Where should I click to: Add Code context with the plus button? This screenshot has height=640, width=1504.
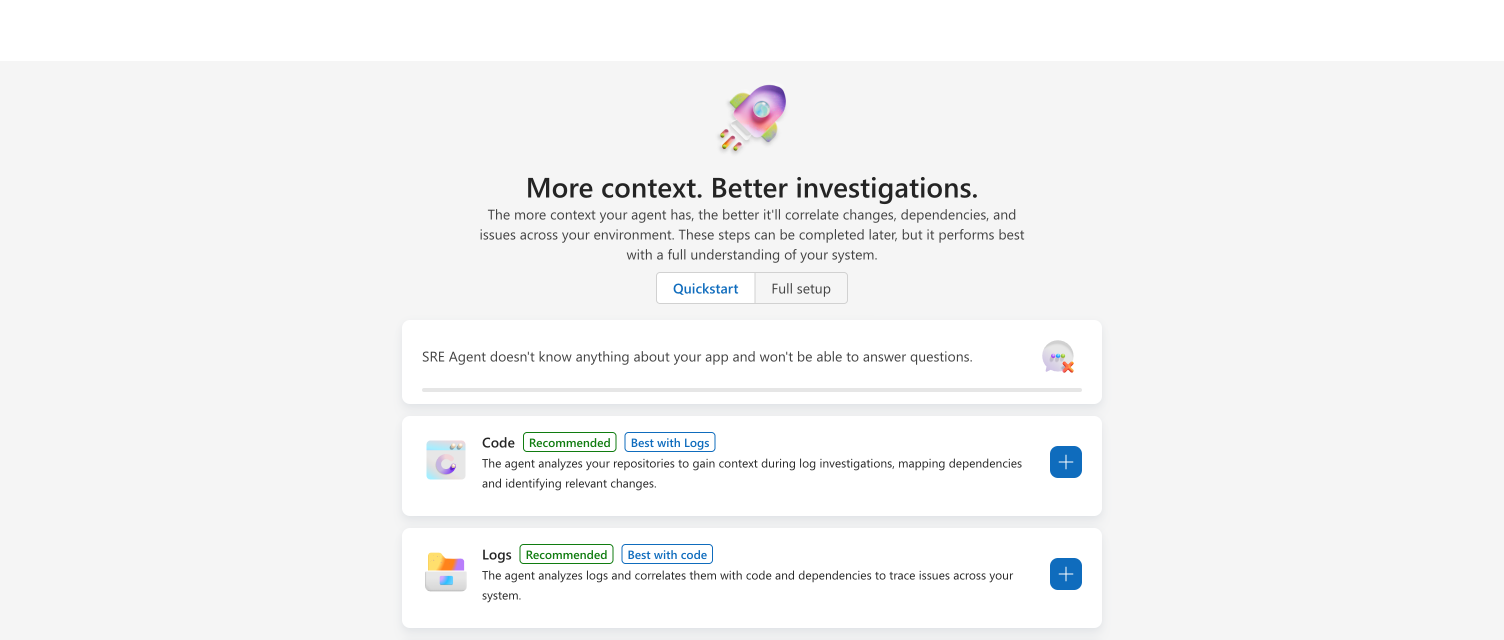(1066, 462)
